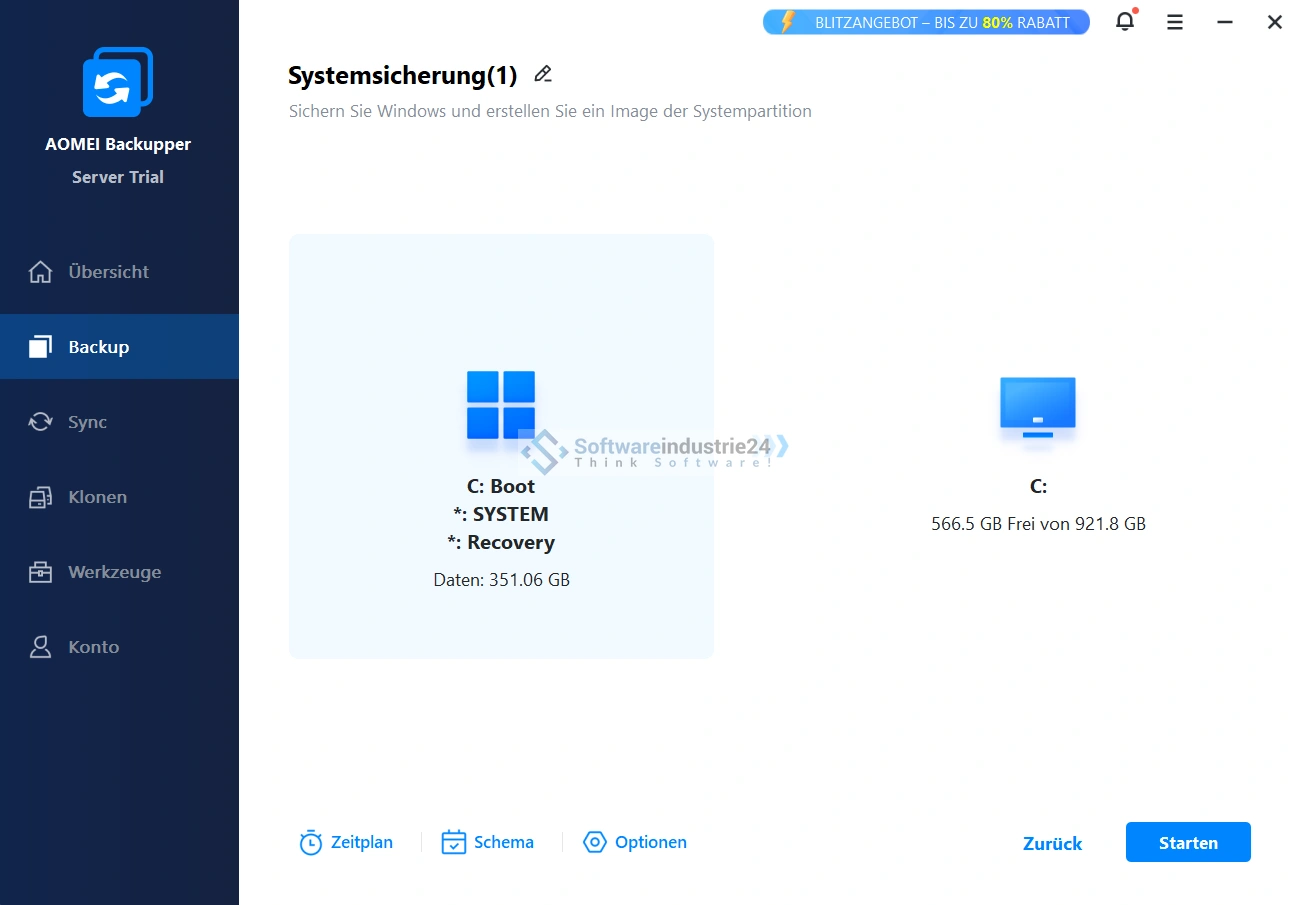Image resolution: width=1295 pixels, height=905 pixels.
Task: Open Werkzeuge in the sidebar
Action: click(114, 572)
